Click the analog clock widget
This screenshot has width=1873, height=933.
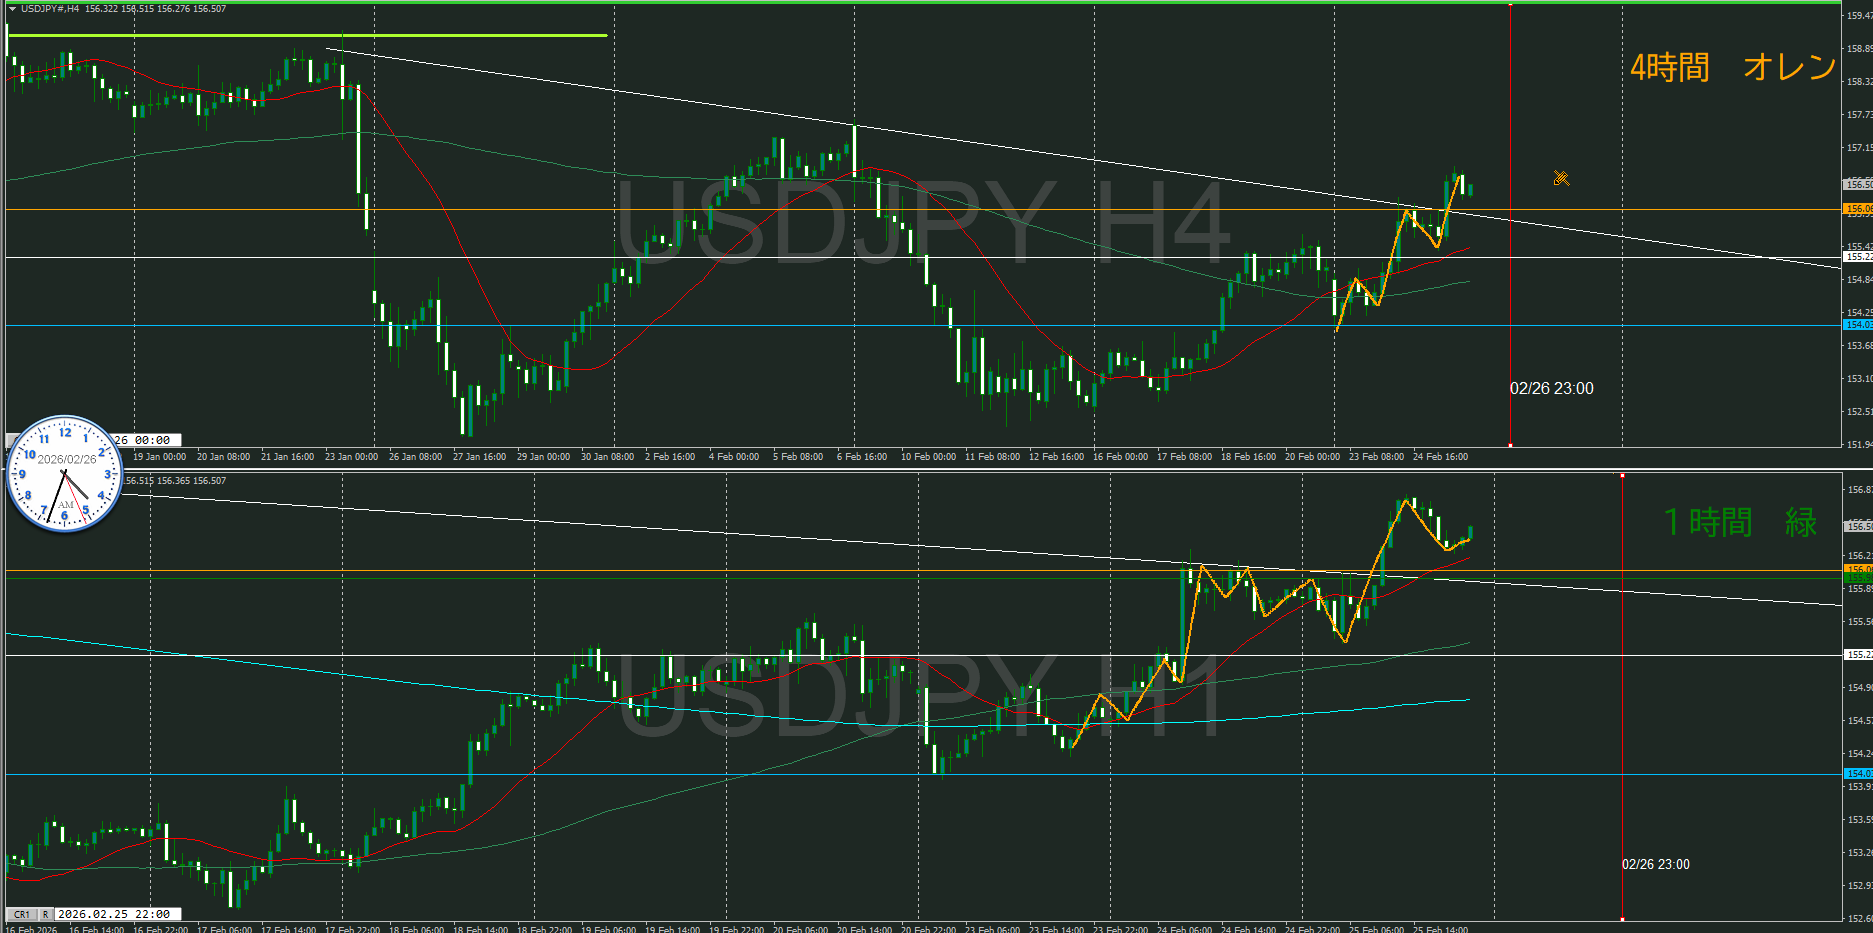[x=65, y=473]
